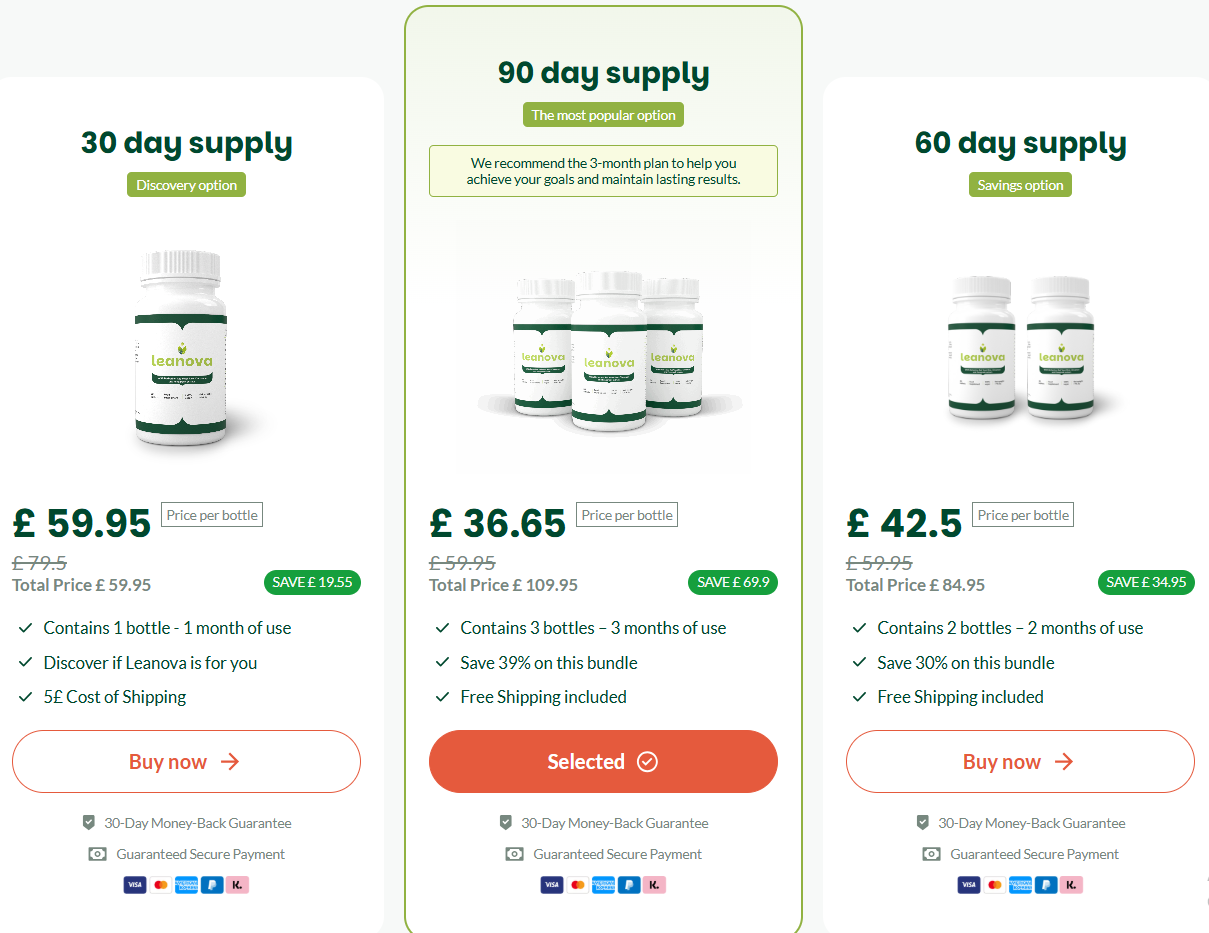Click the most popular option badge

click(603, 115)
